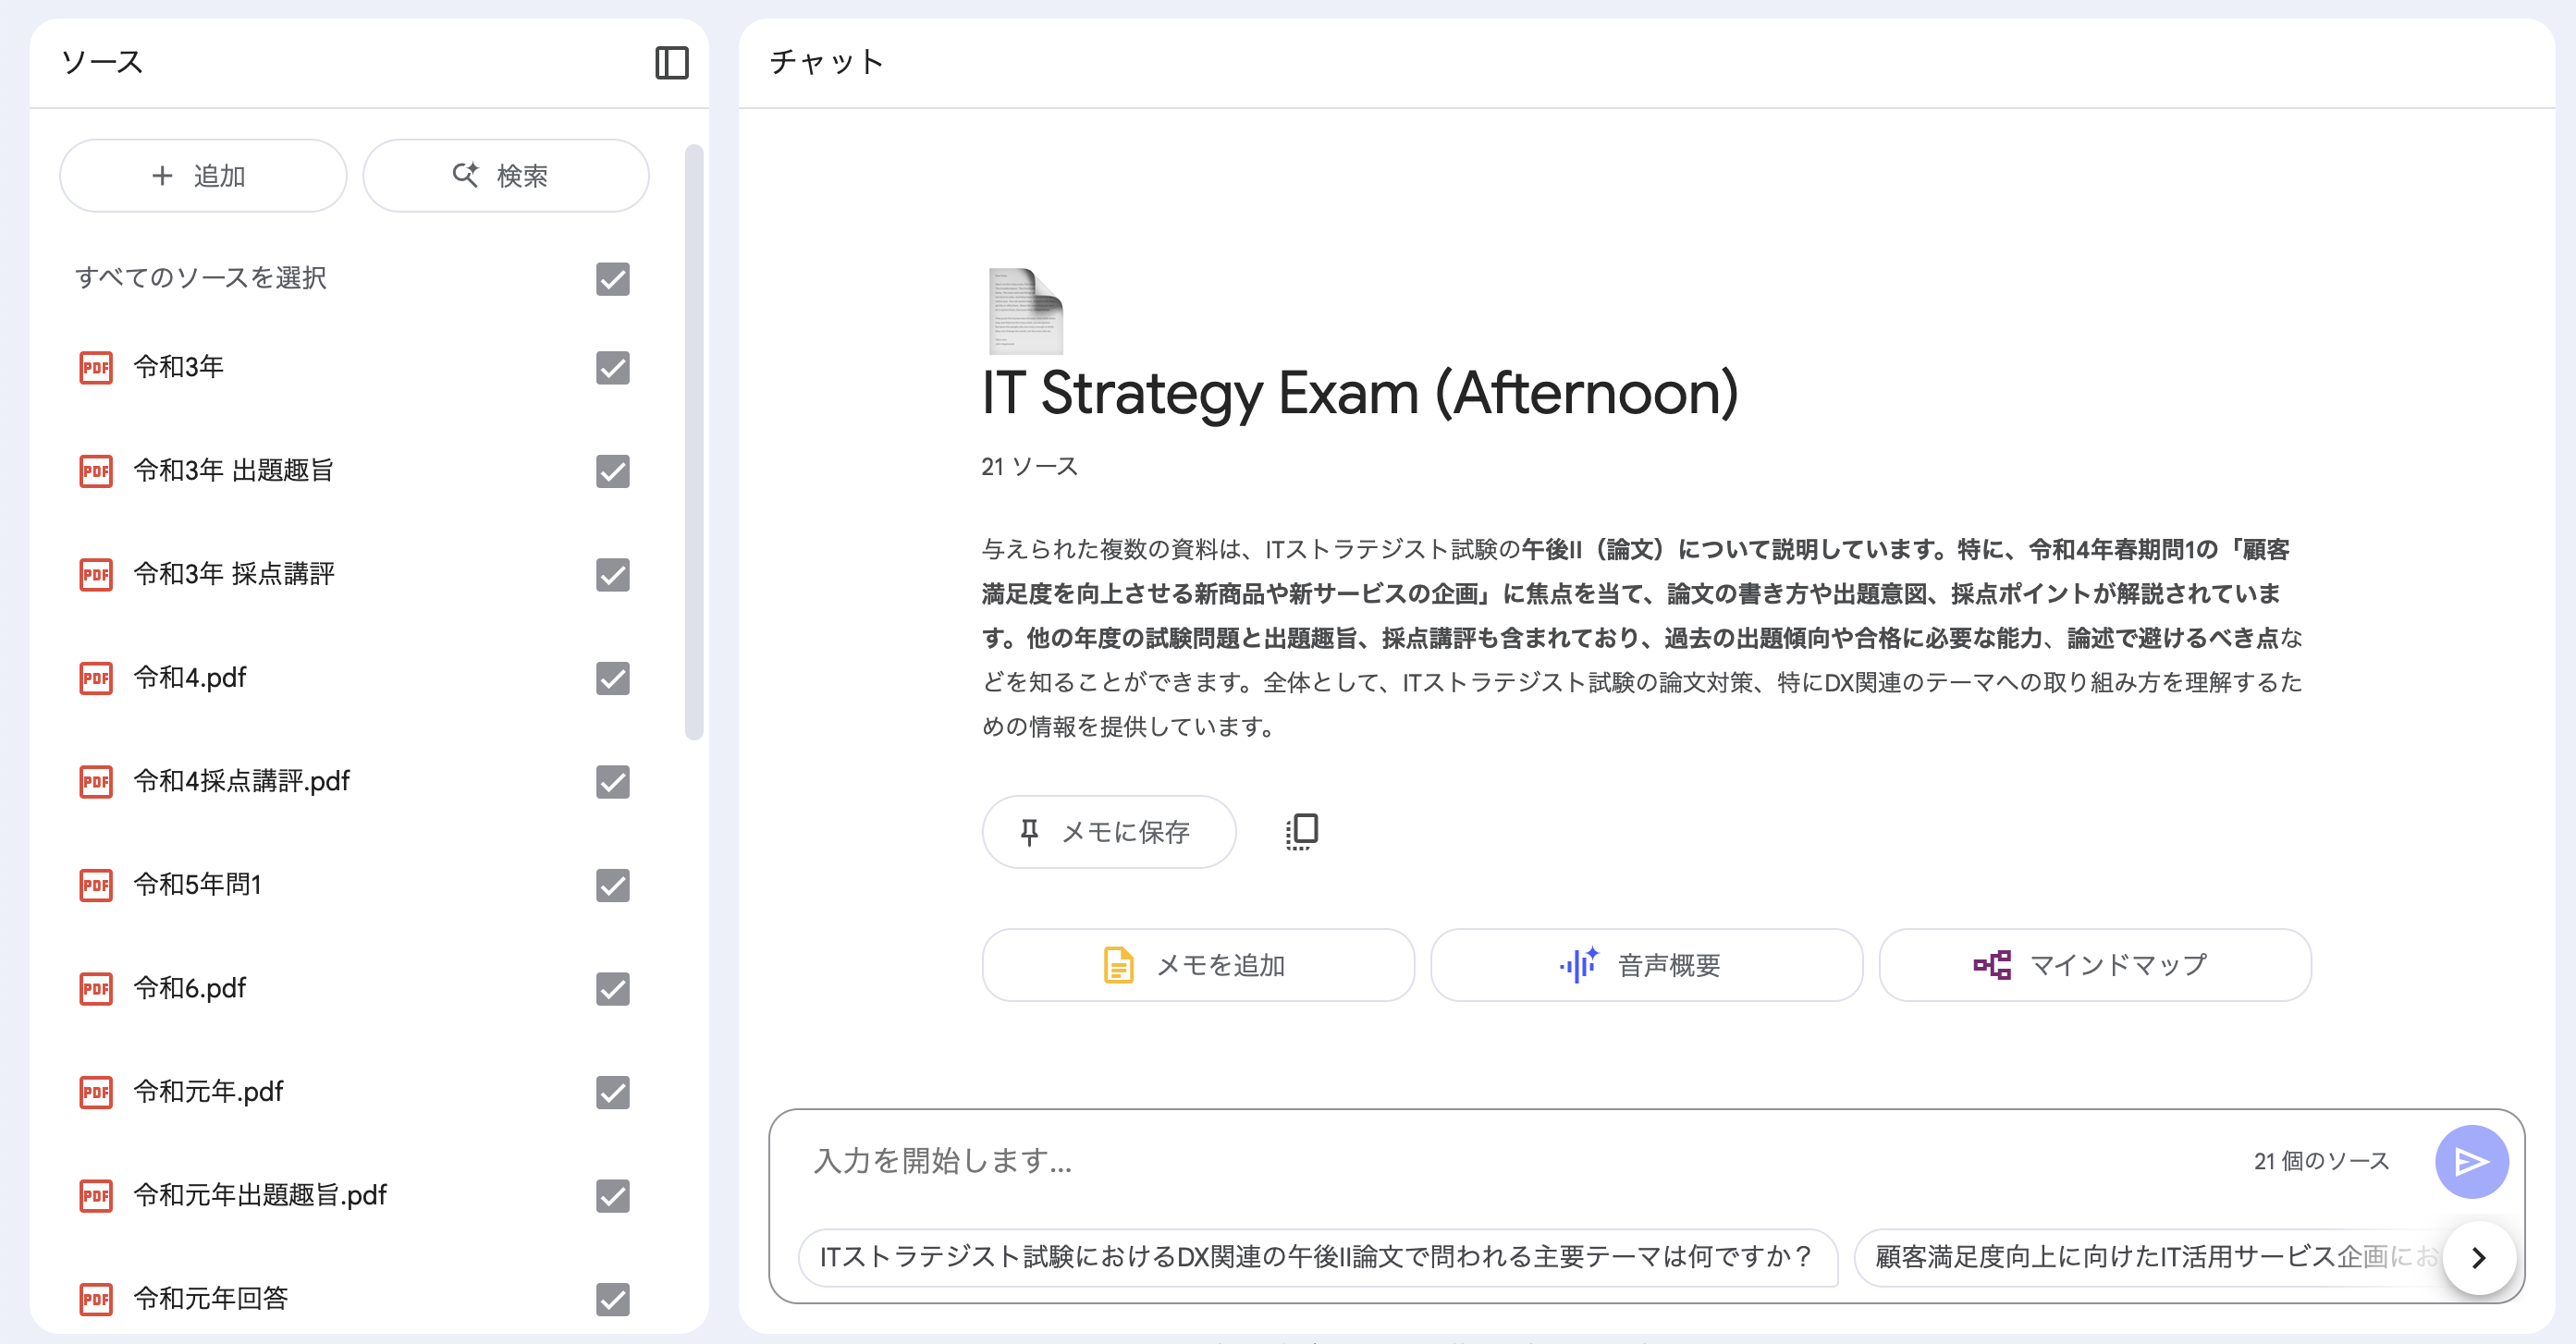Click the ソース panel header
Viewport: 2576px width, 1344px height.
pyautogui.click(x=102, y=62)
